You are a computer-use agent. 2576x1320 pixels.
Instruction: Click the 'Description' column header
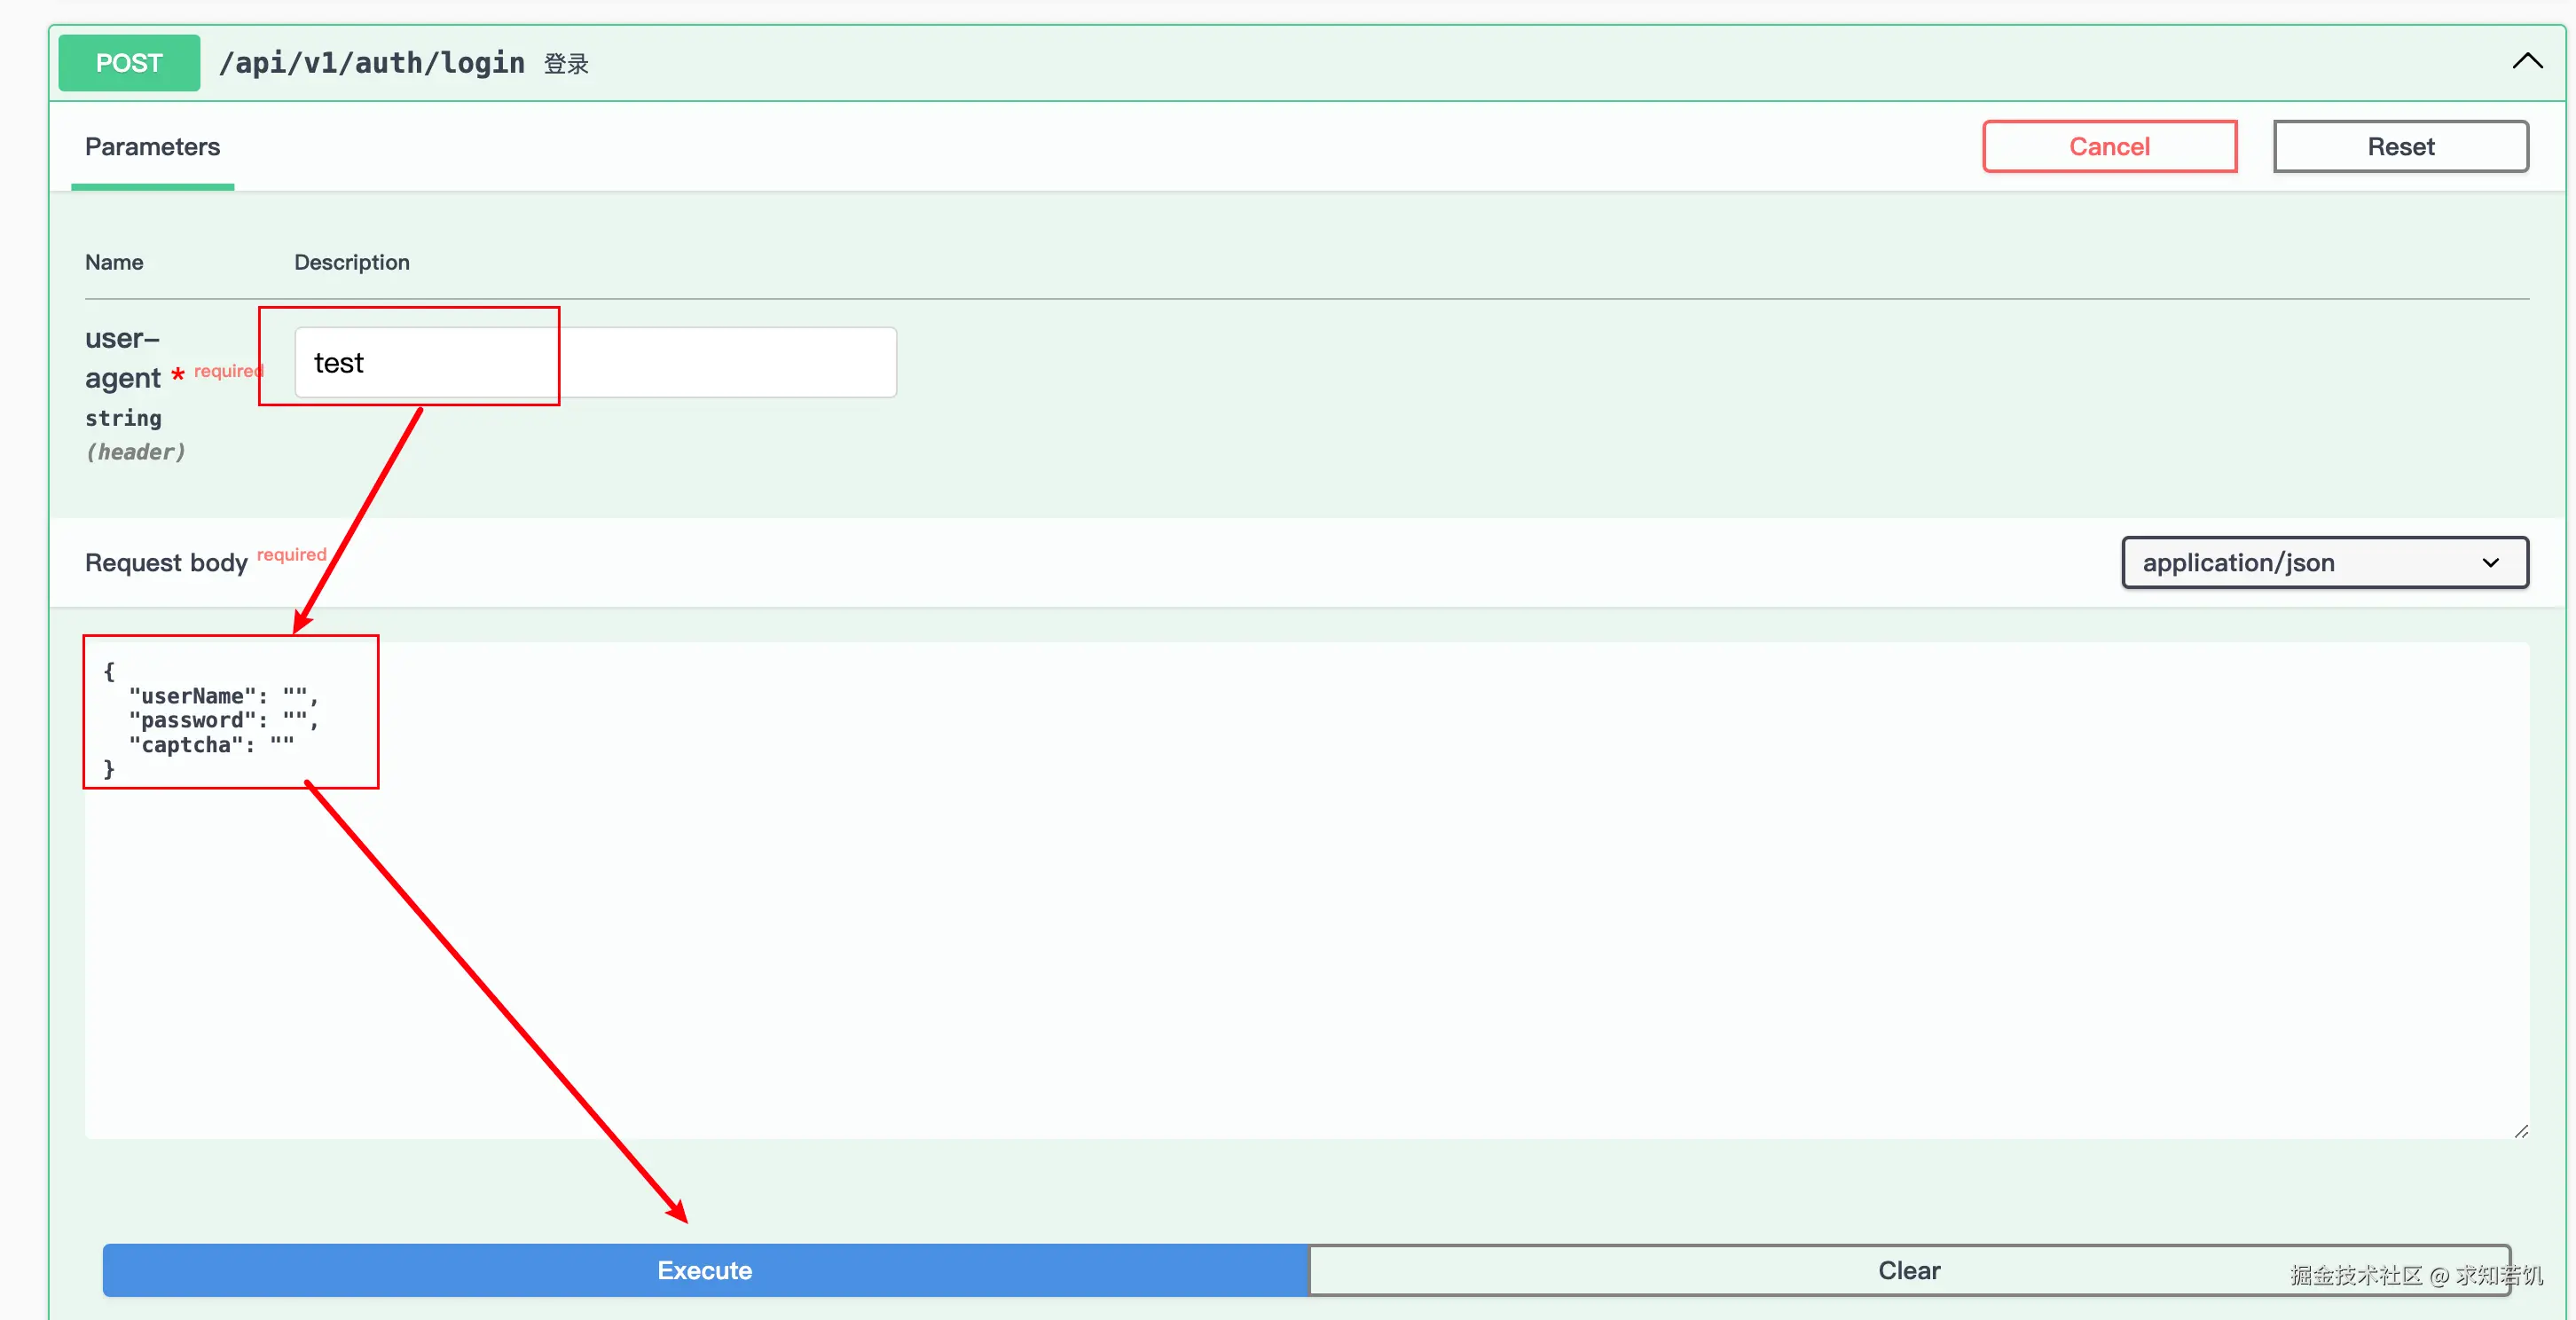coord(352,262)
